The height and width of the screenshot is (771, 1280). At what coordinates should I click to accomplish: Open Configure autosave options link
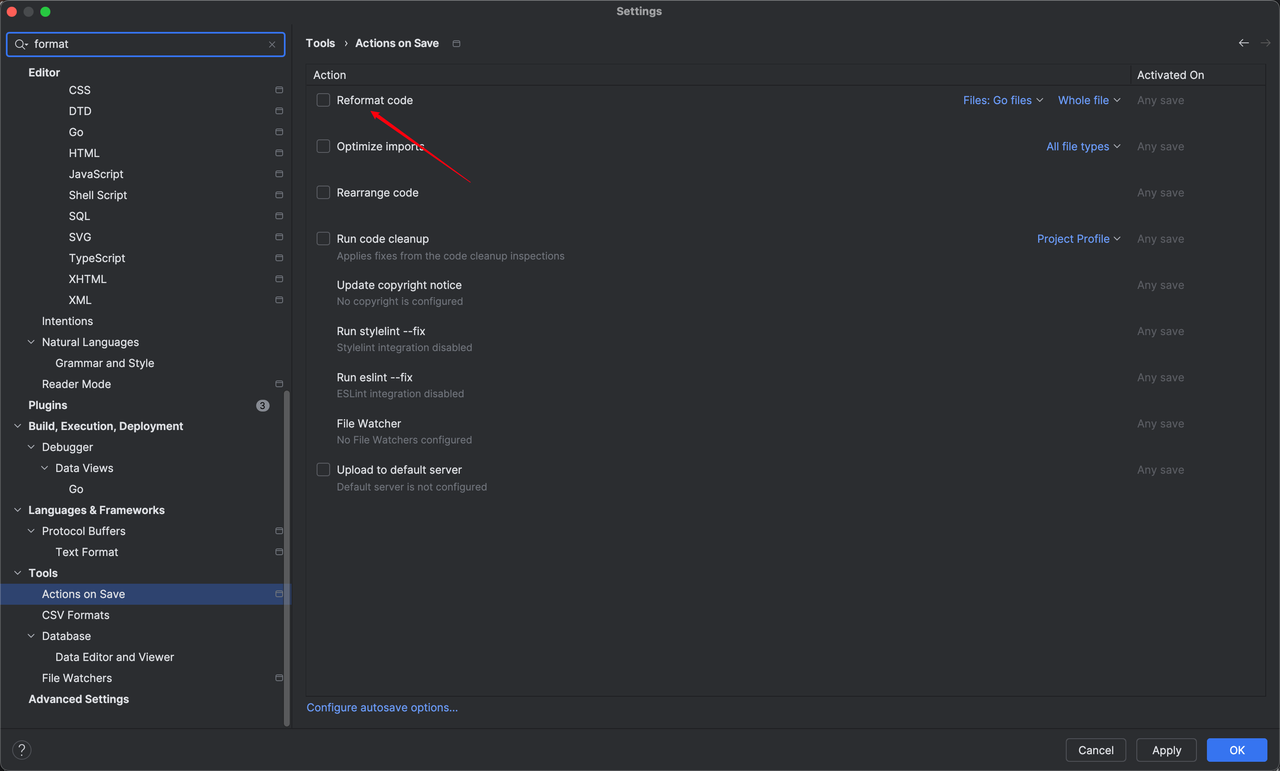(382, 707)
